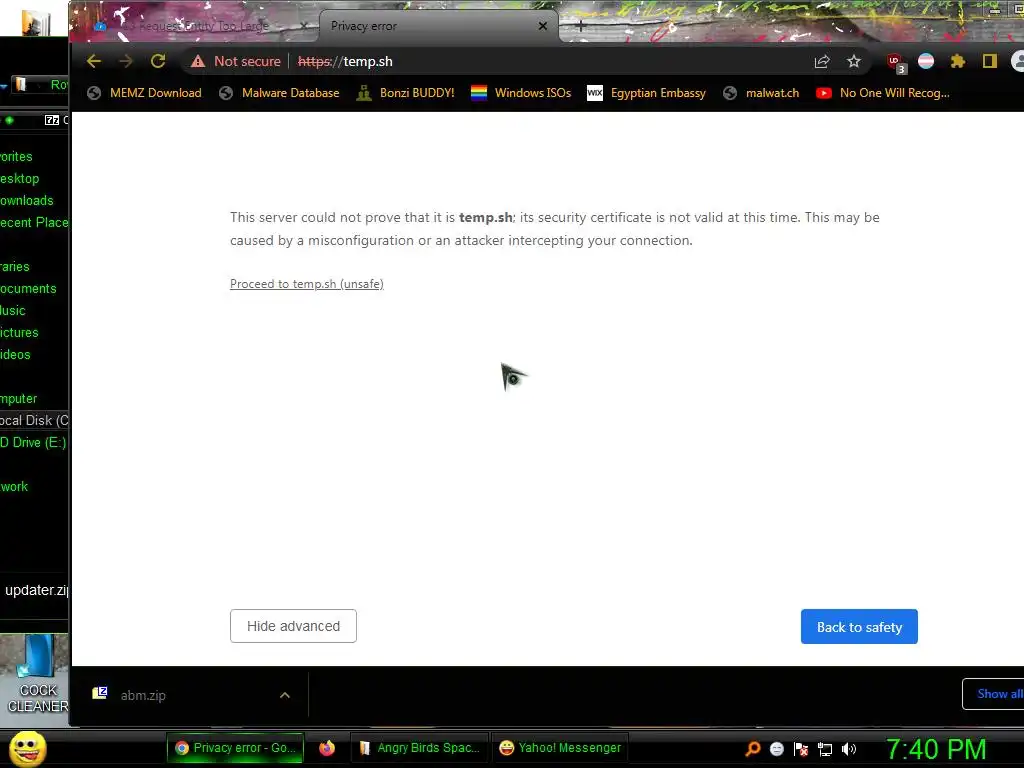Click the striped flag extension icon
The height and width of the screenshot is (768, 1024).
coord(926,61)
